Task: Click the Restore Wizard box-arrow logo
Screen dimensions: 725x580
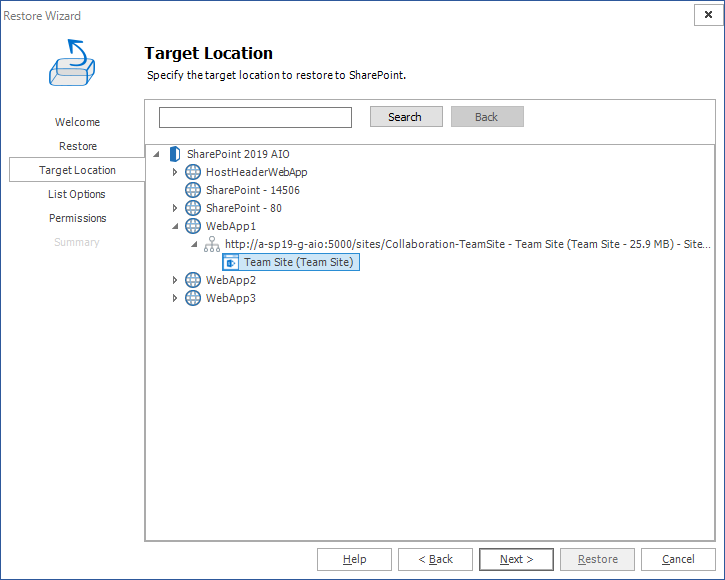Action: coord(72,63)
